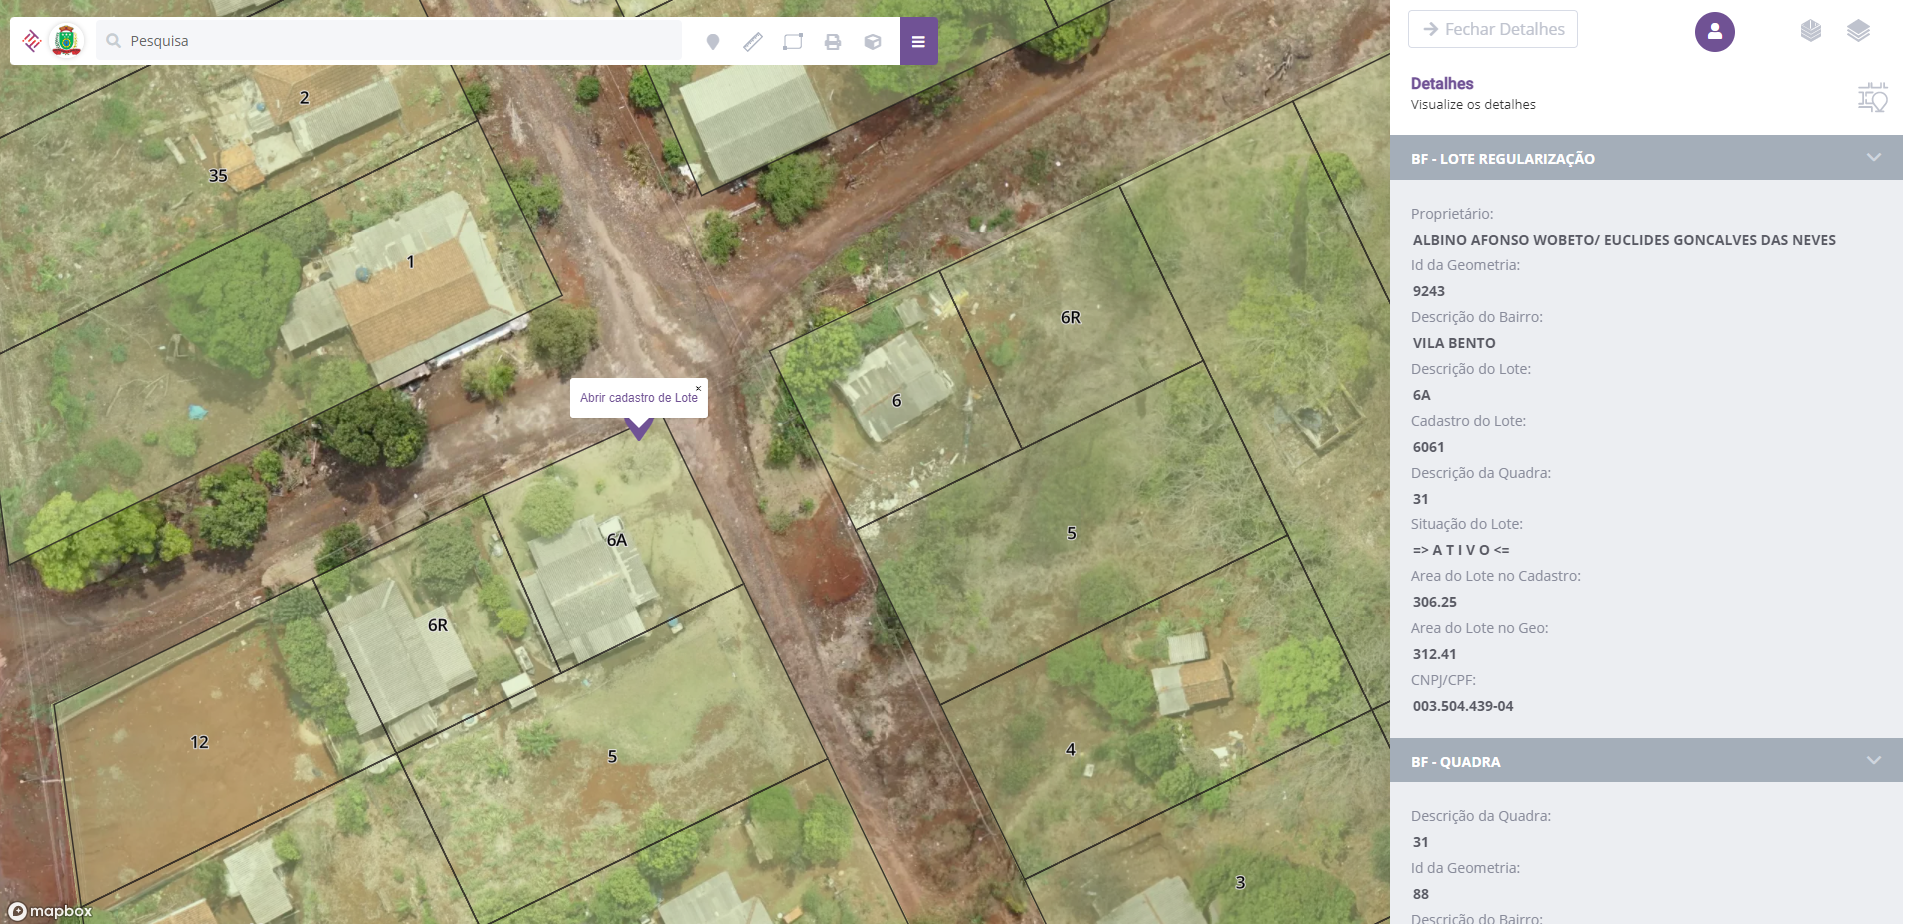
Task: Click Cadastro do Lote value 6061
Action: 1428,447
